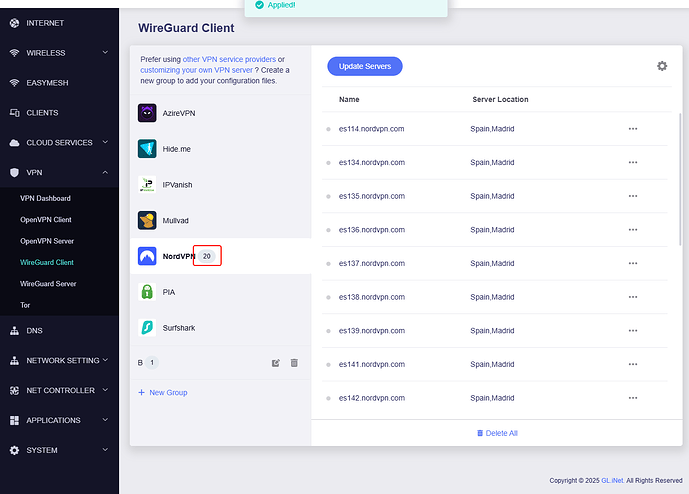Image resolution: width=689 pixels, height=494 pixels.
Task: Follow the other VPN service providers link
Action: click(x=229, y=60)
